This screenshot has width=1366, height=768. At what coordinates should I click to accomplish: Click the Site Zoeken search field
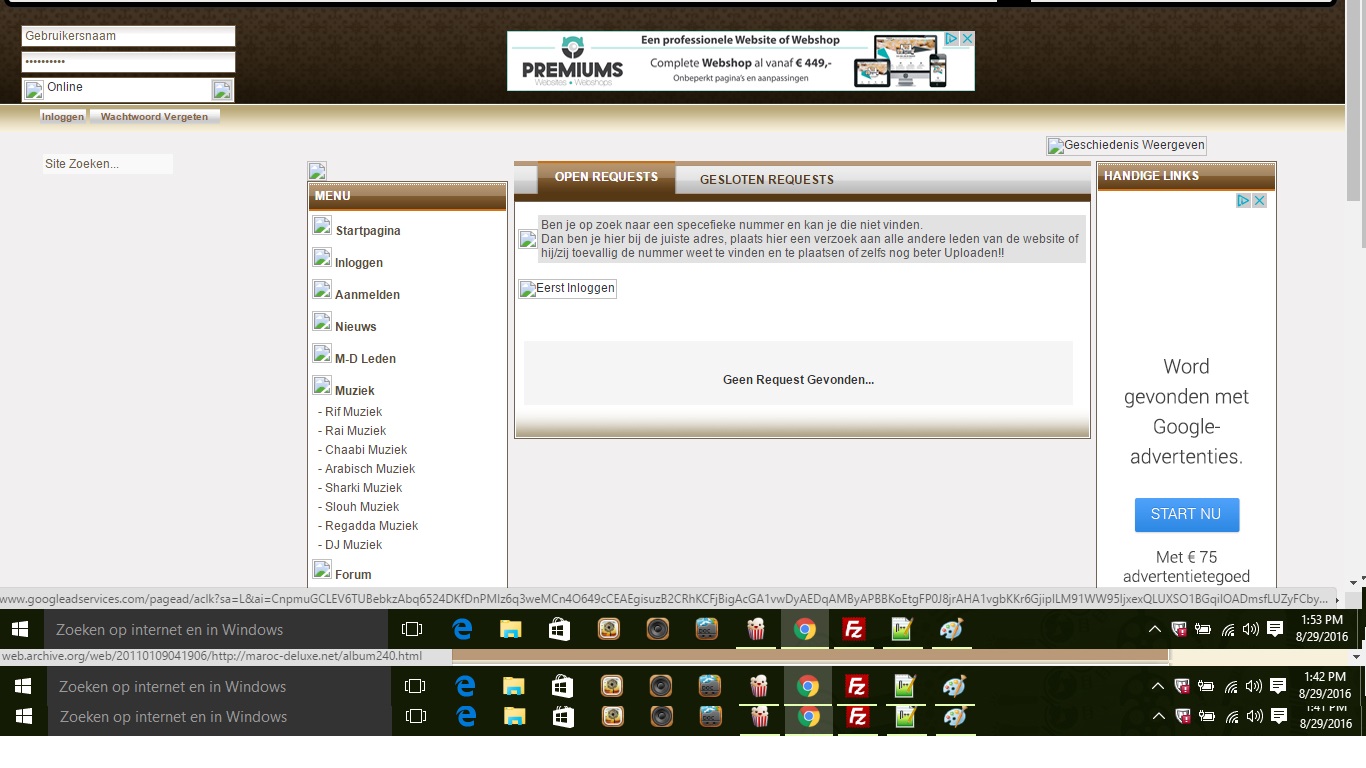pyautogui.click(x=108, y=164)
